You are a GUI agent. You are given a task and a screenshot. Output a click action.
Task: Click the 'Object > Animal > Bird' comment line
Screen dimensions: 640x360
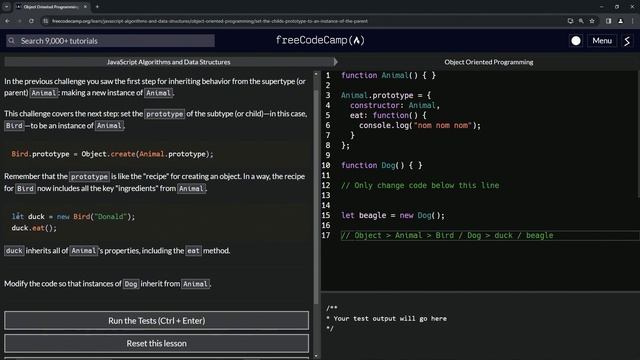[x=447, y=236]
